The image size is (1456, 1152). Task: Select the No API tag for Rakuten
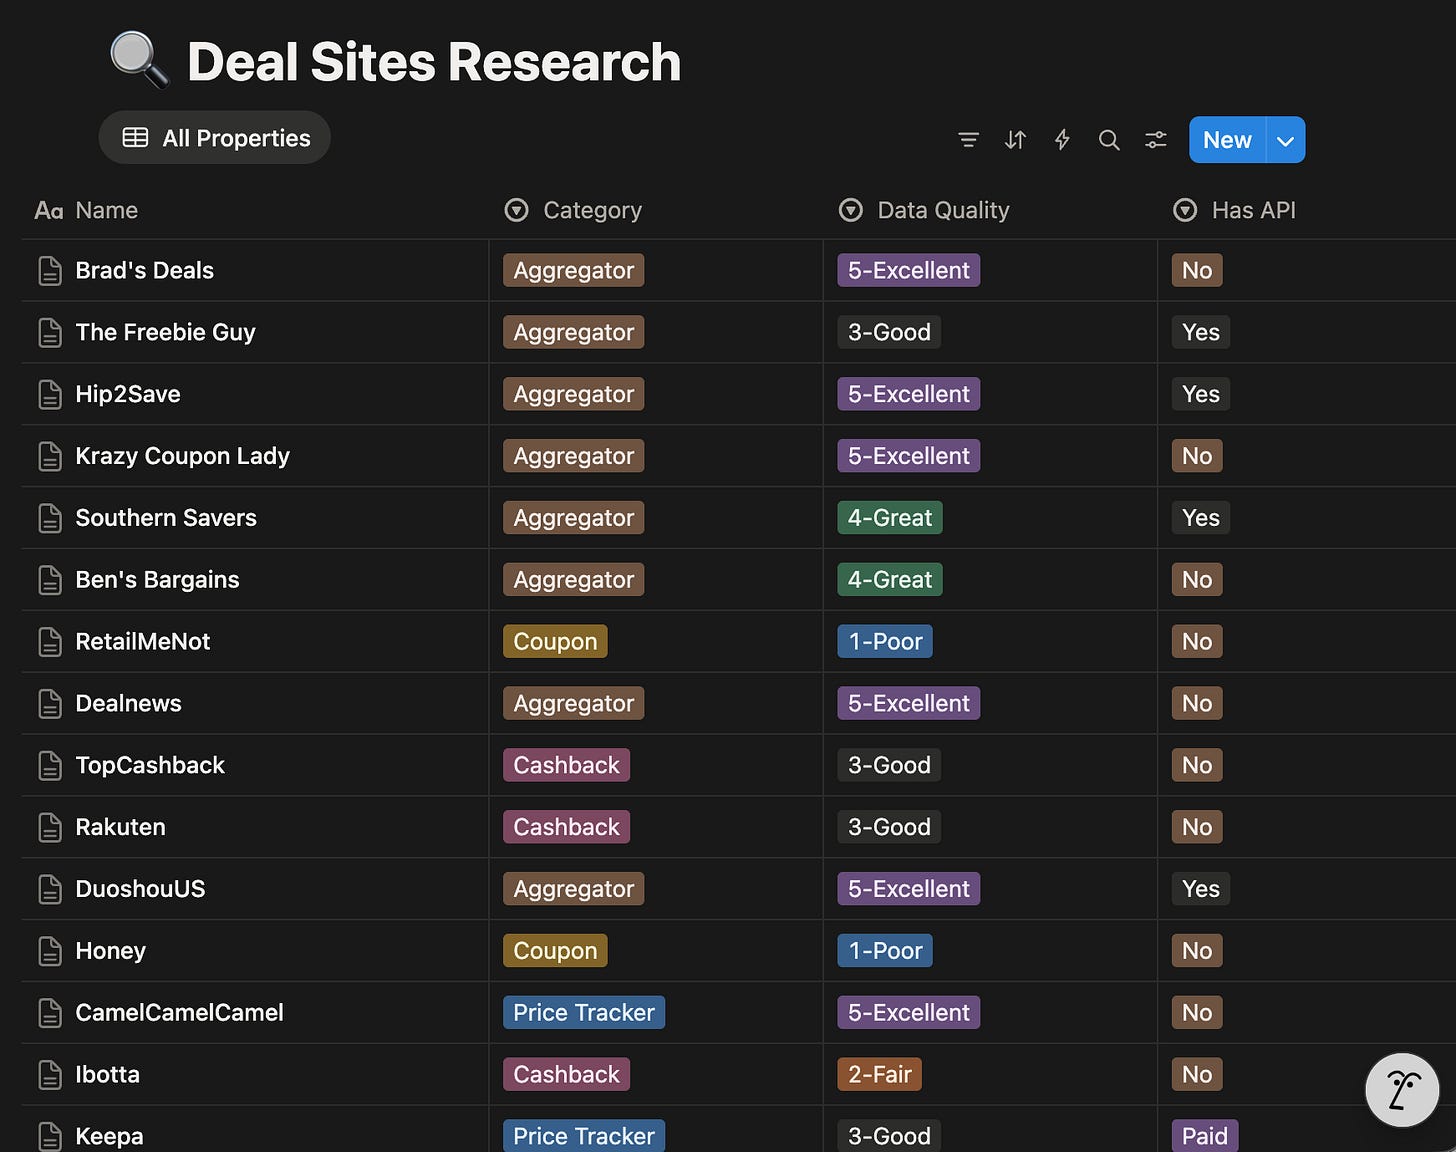coord(1197,827)
